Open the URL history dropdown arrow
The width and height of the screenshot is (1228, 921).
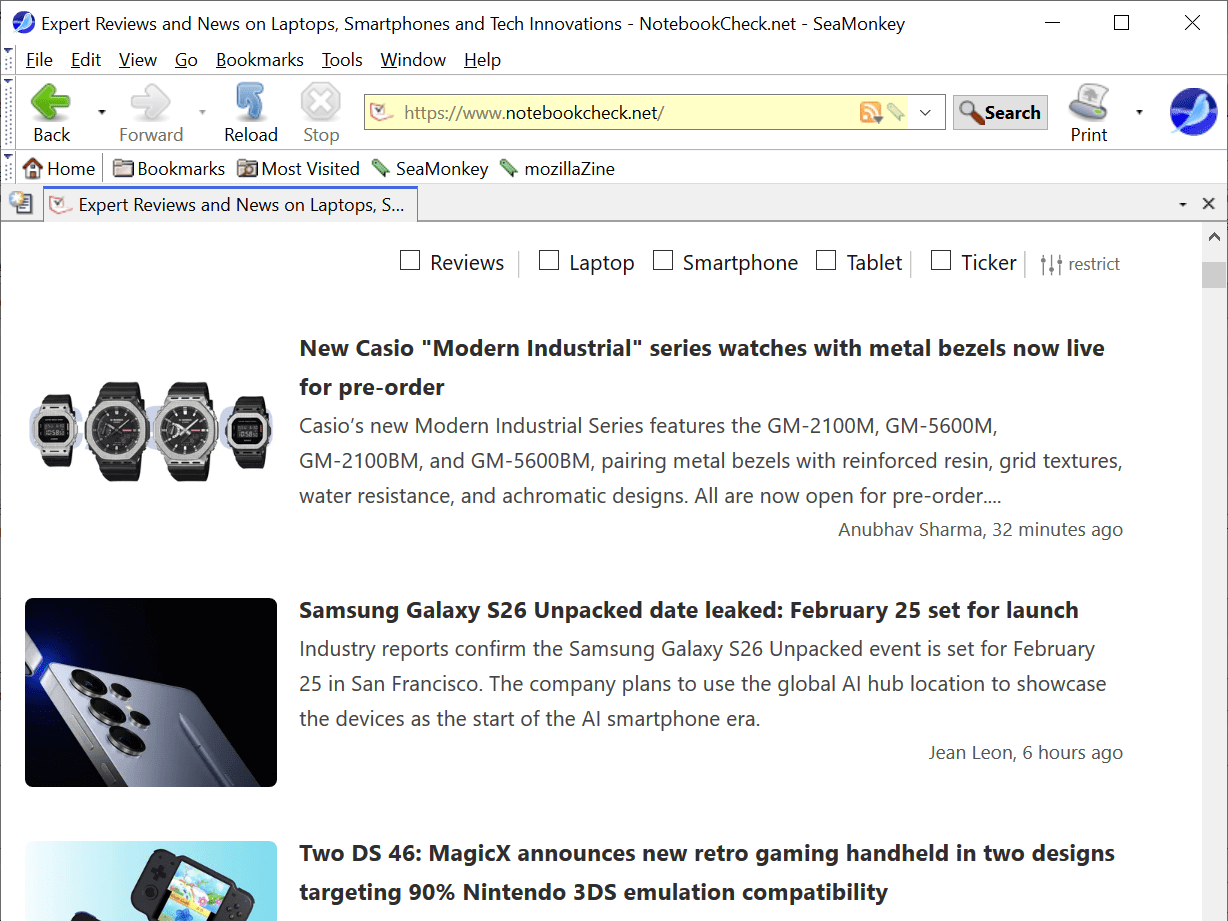click(924, 112)
